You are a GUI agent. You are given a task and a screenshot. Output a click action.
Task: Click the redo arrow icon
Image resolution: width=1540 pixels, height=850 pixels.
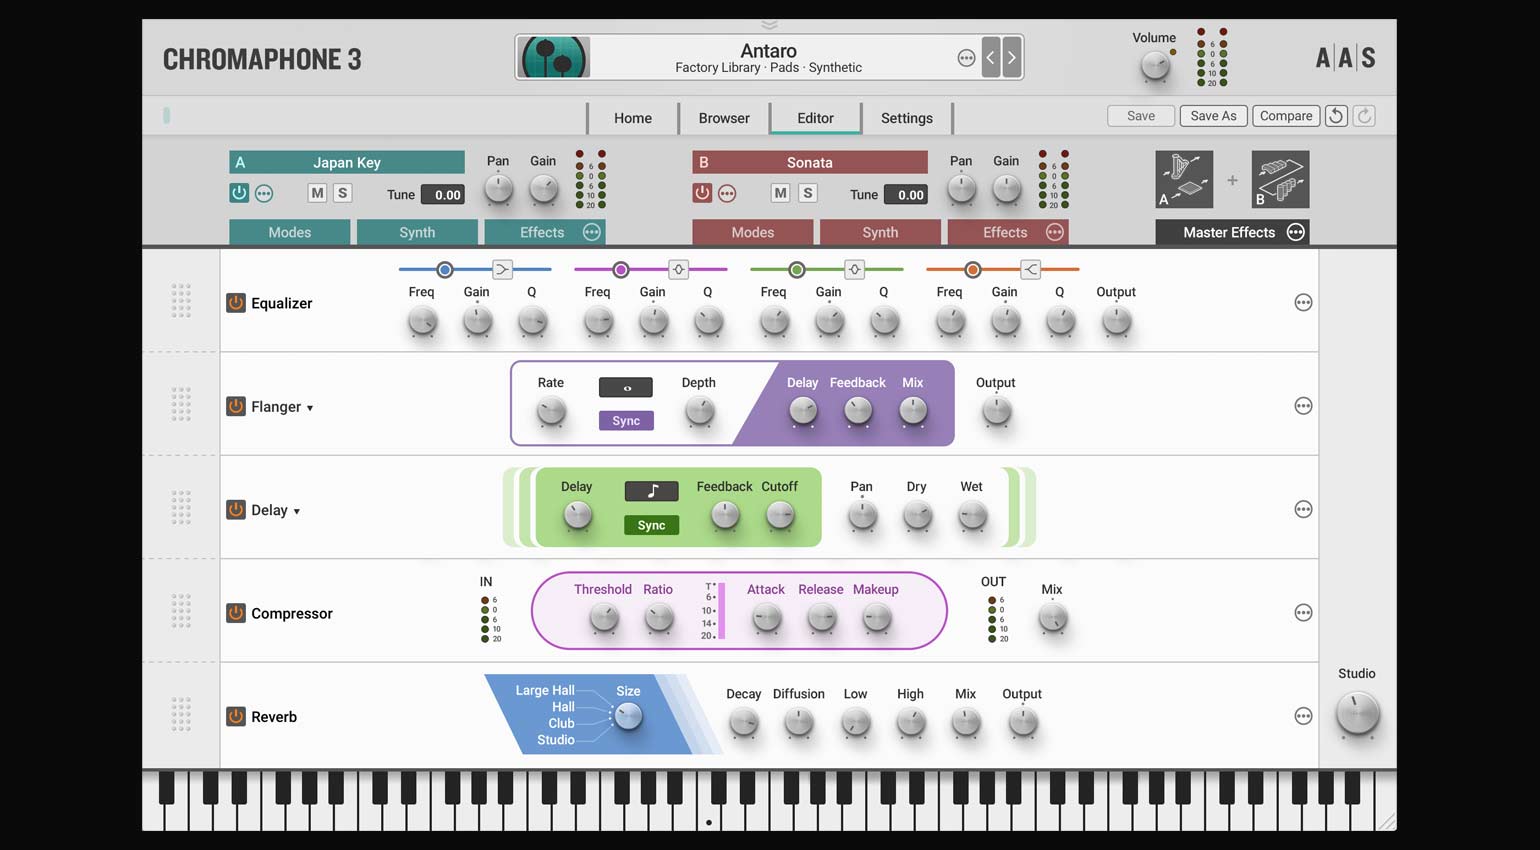[x=1364, y=116]
